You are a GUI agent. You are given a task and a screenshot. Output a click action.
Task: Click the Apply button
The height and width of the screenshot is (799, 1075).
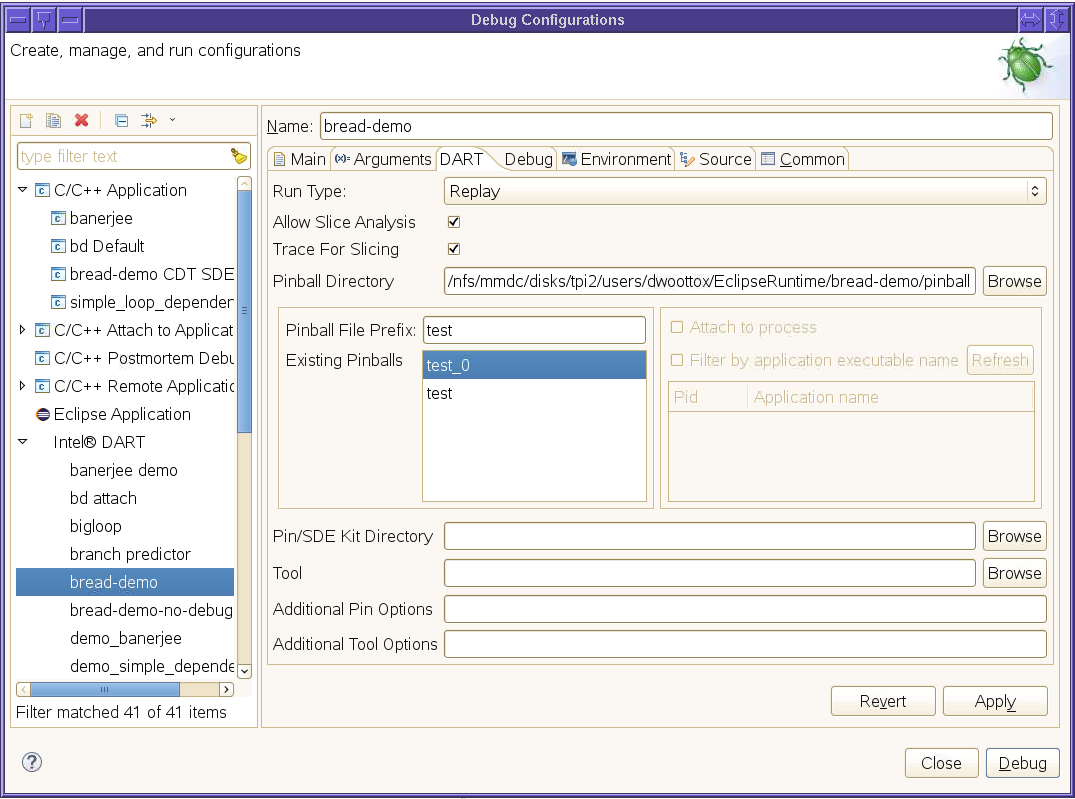click(x=994, y=701)
